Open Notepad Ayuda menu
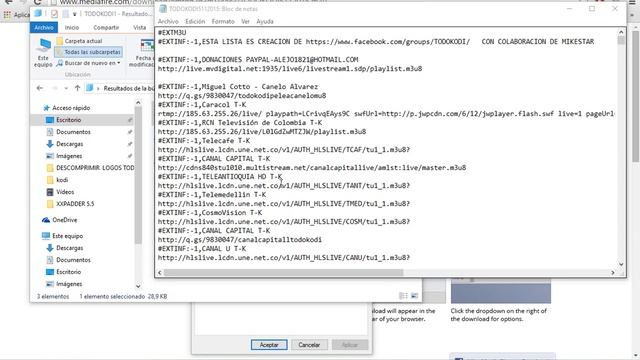 tap(264, 21)
